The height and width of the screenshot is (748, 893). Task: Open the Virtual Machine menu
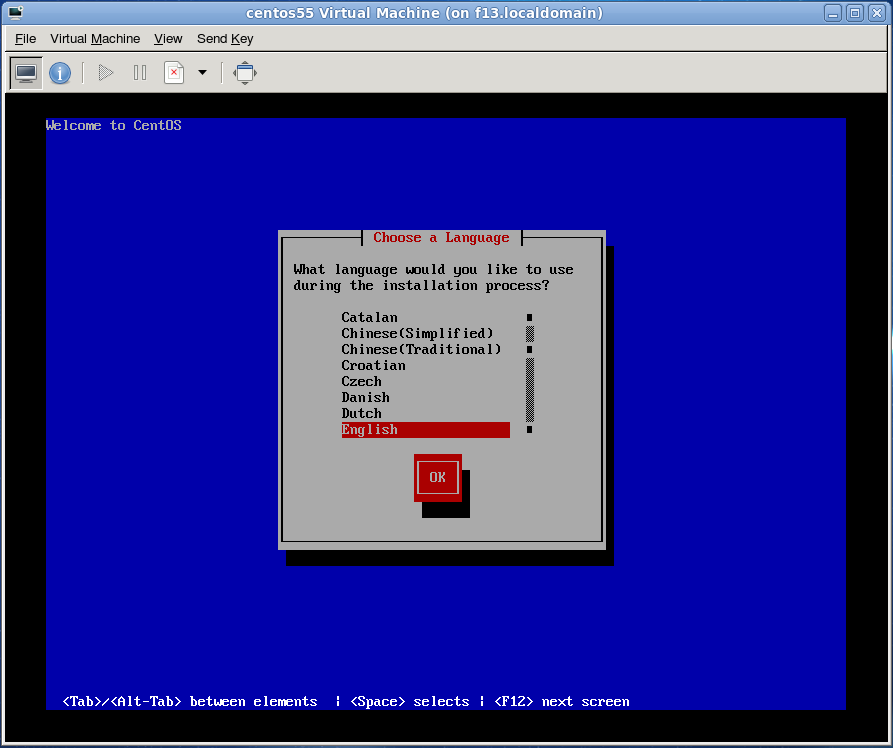[95, 39]
